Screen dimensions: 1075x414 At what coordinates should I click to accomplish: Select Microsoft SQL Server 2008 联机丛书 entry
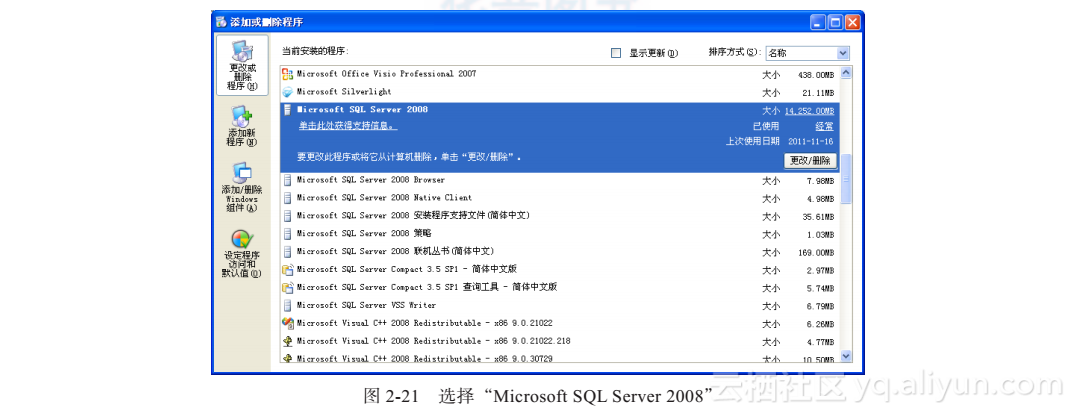coord(559,252)
